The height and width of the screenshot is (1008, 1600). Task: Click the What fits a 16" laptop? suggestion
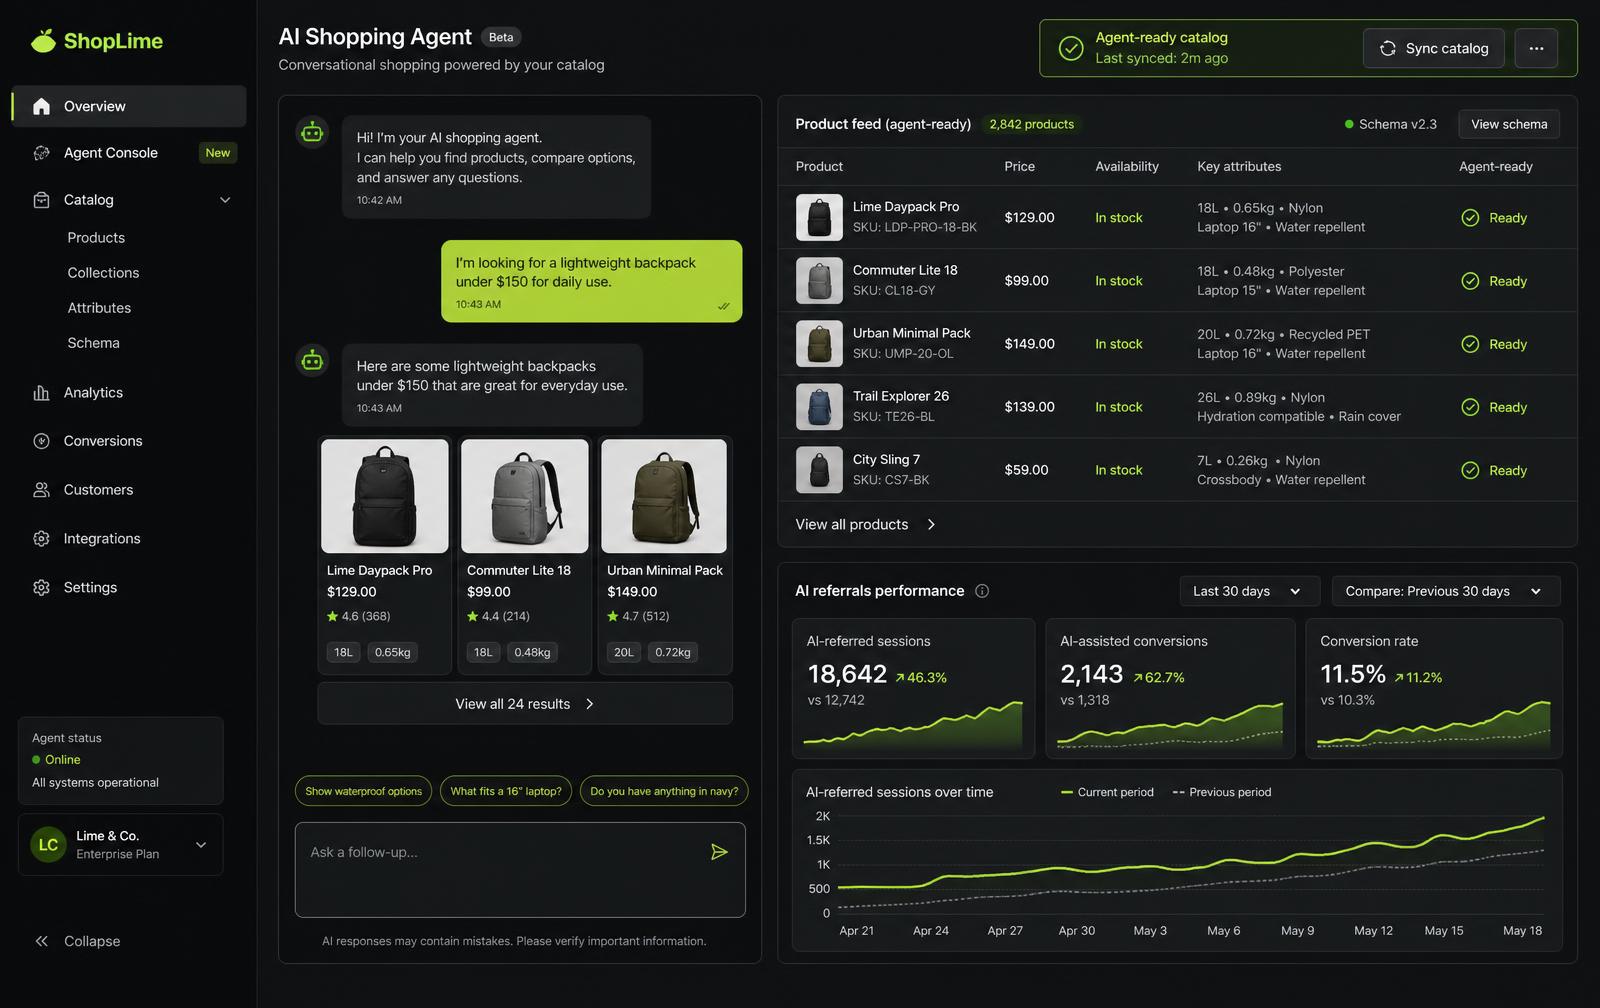[x=506, y=791]
